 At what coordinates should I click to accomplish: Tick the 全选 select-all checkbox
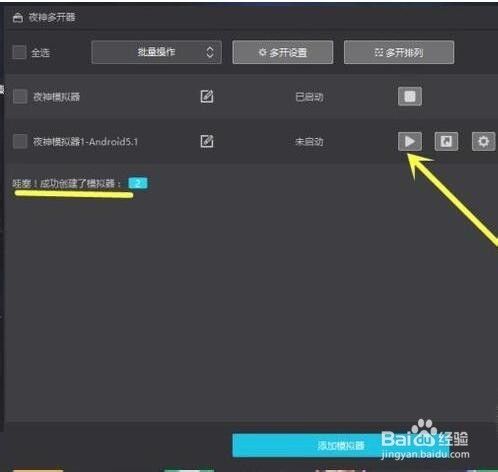click(19, 52)
